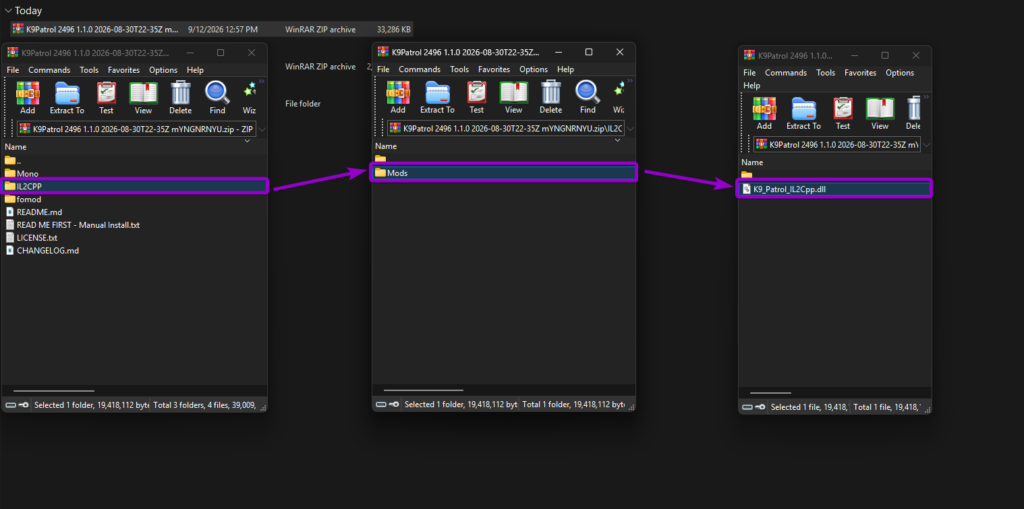1024x509 pixels.
Task: Click Test icon in right WinRAR window
Action: (x=842, y=113)
